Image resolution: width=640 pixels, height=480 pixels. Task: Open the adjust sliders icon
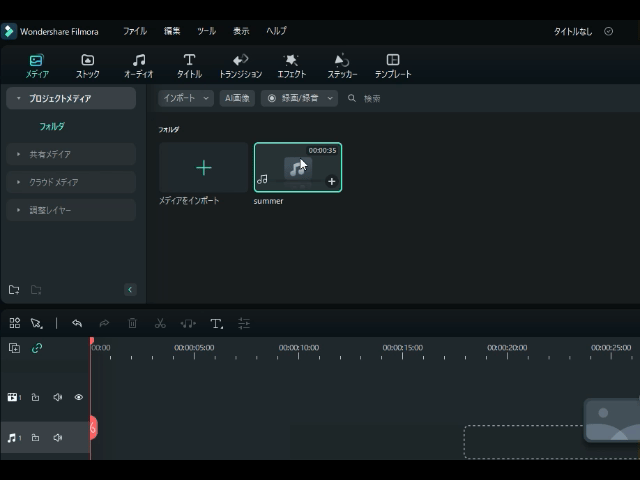[x=244, y=323]
